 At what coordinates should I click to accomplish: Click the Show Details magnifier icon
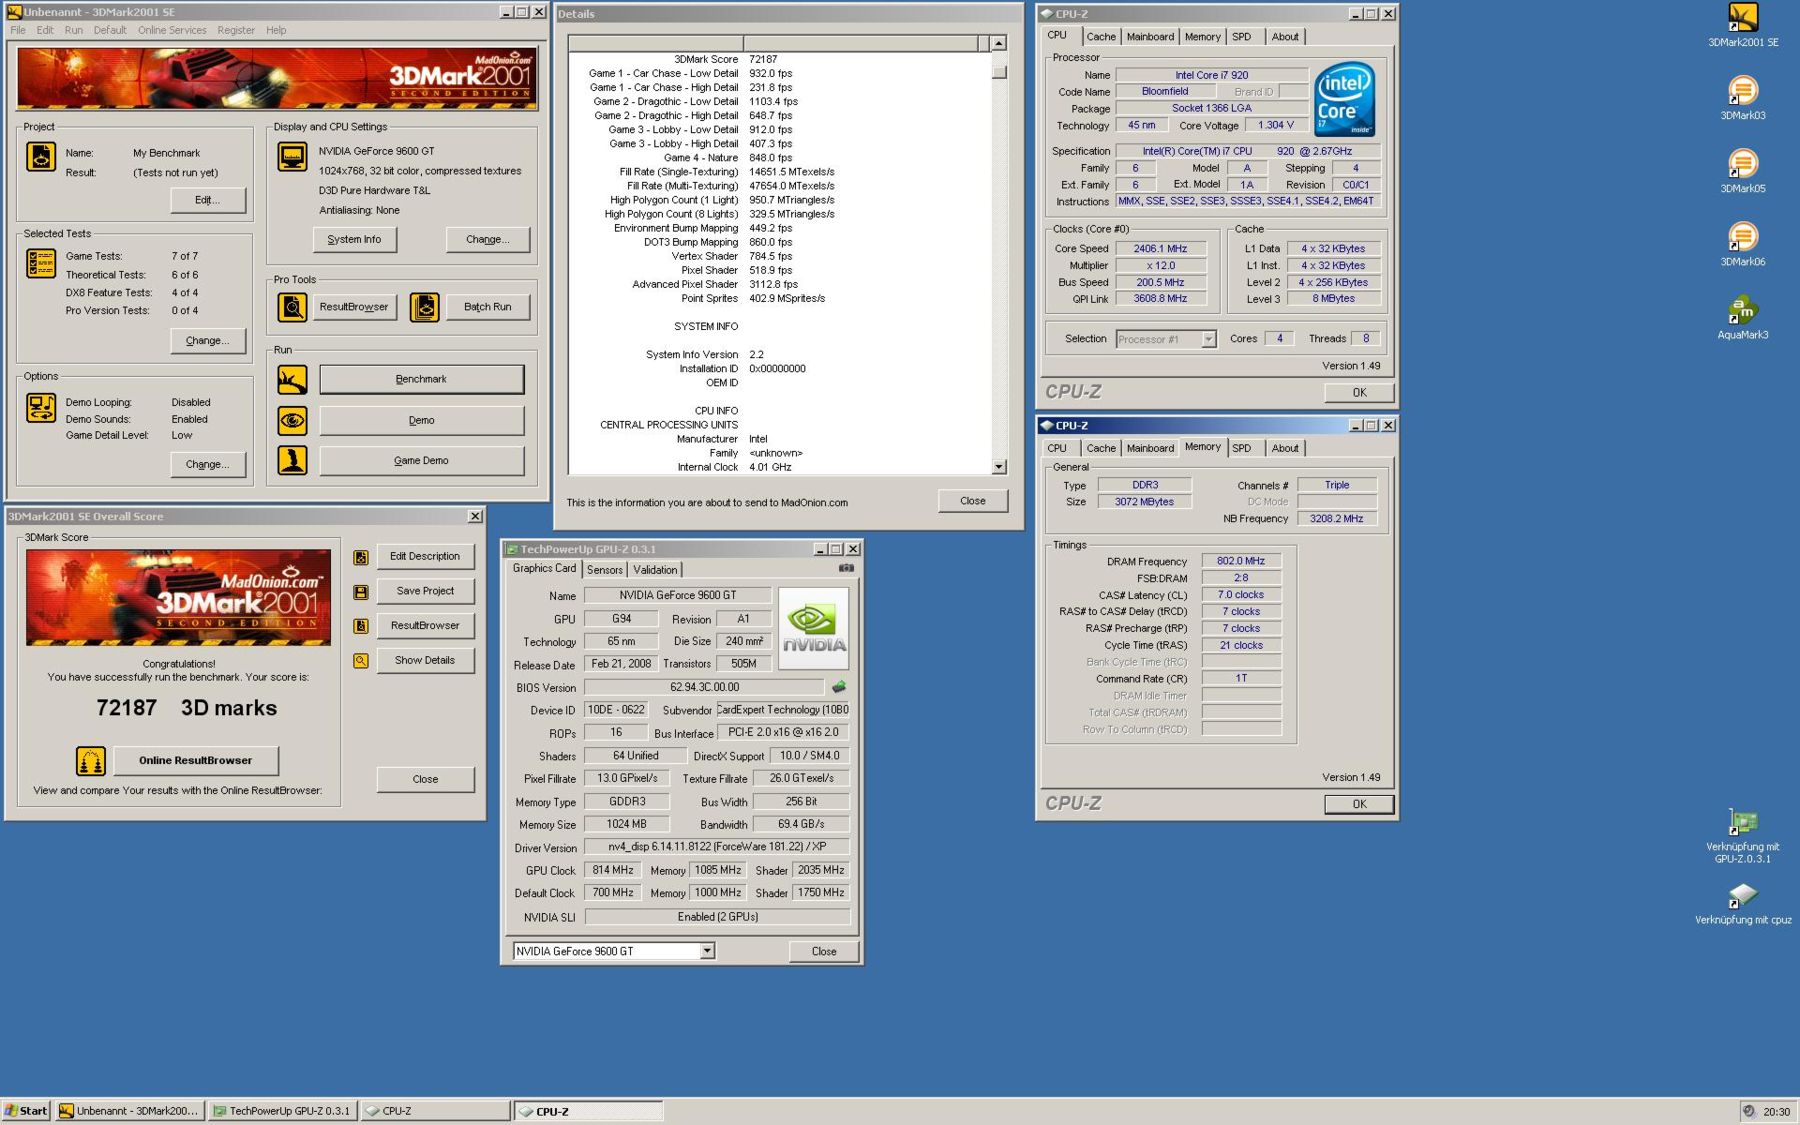[361, 661]
